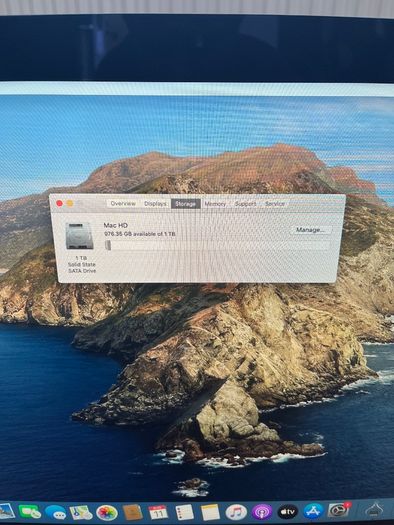
Task: Launch Maps from the dock
Action: click(81, 512)
